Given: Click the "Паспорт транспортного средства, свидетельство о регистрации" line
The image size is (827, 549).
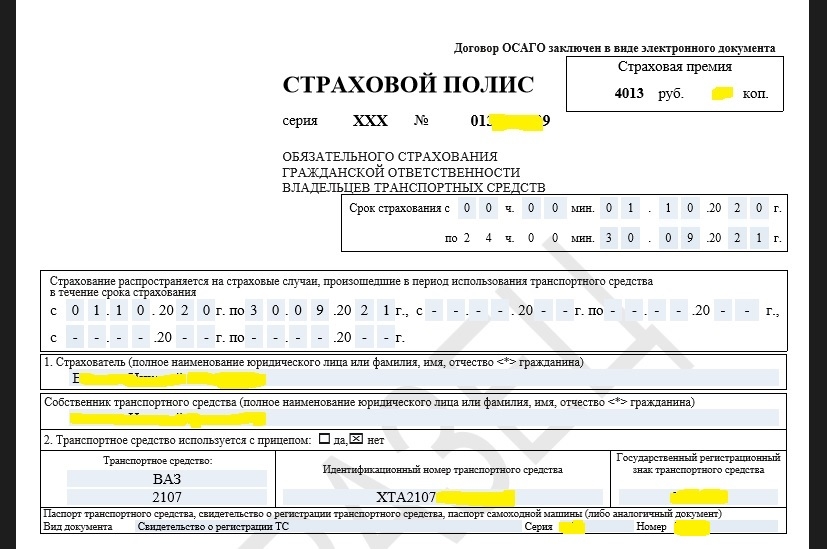Looking at the screenshot, I should [382, 513].
